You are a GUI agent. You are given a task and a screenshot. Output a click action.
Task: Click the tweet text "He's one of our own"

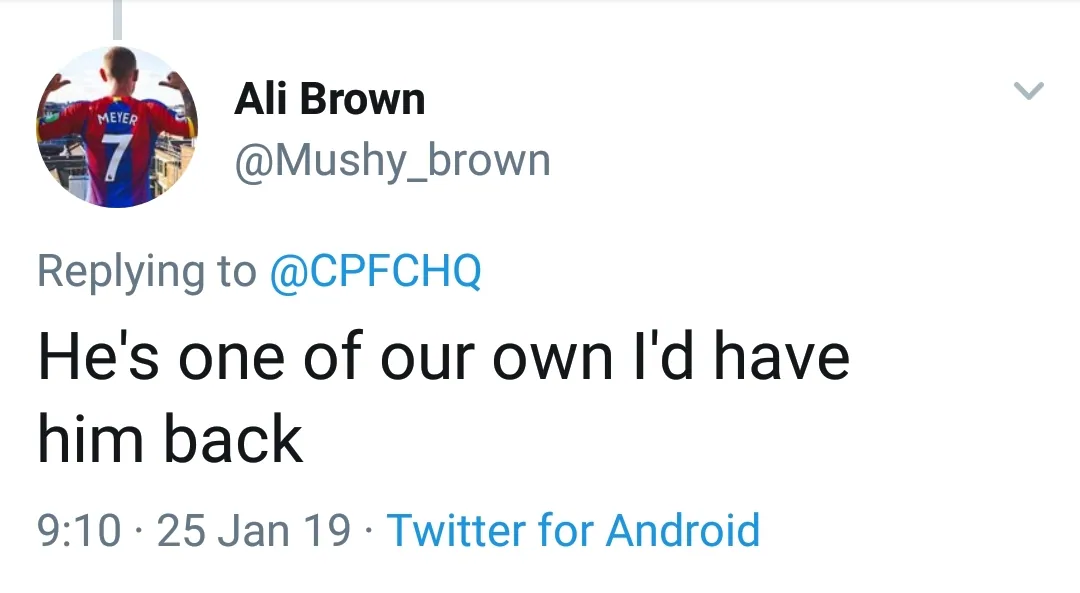point(322,357)
